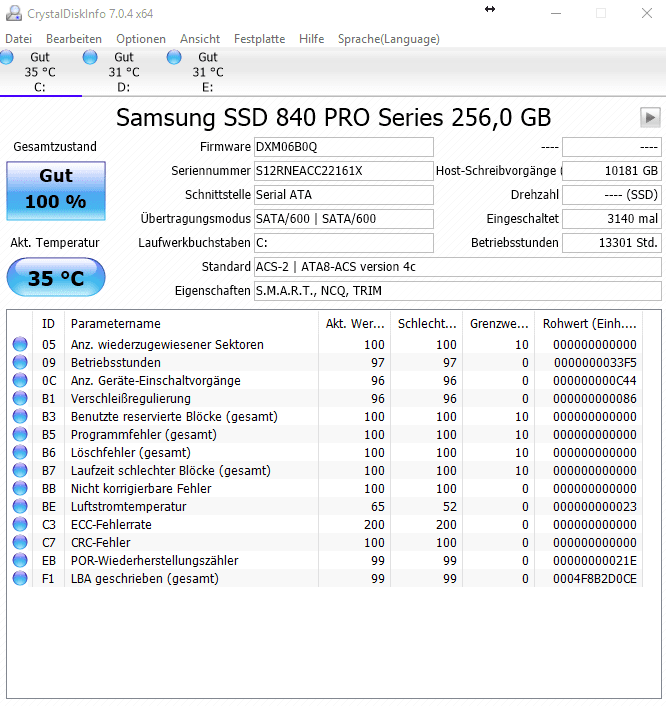Open the Hilfe menu
Screen dimensions: 666x706
(x=312, y=39)
